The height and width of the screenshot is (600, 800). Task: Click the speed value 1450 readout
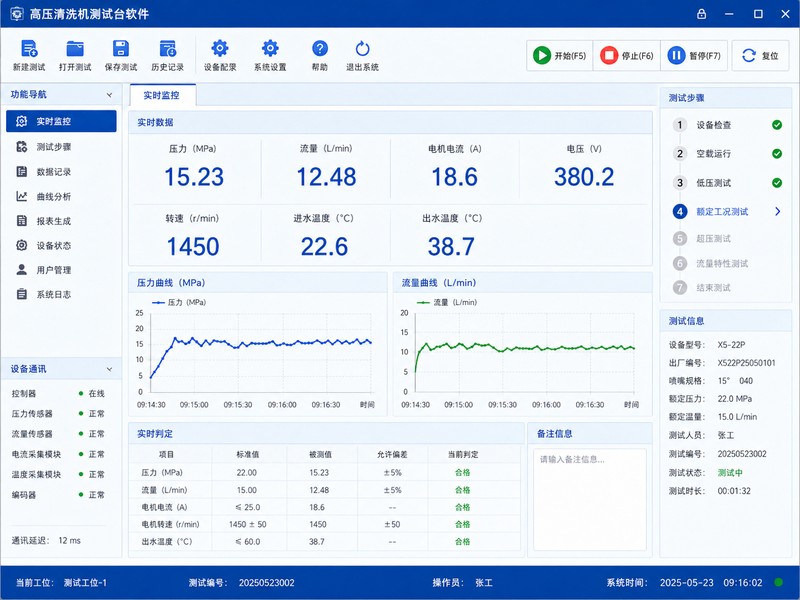click(193, 246)
